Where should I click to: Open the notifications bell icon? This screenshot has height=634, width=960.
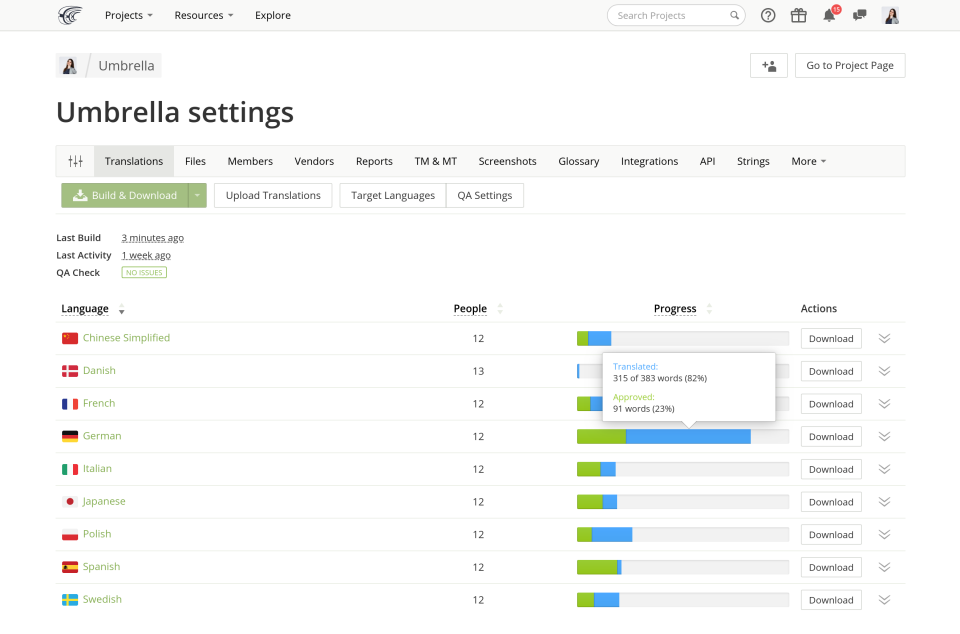coord(829,15)
